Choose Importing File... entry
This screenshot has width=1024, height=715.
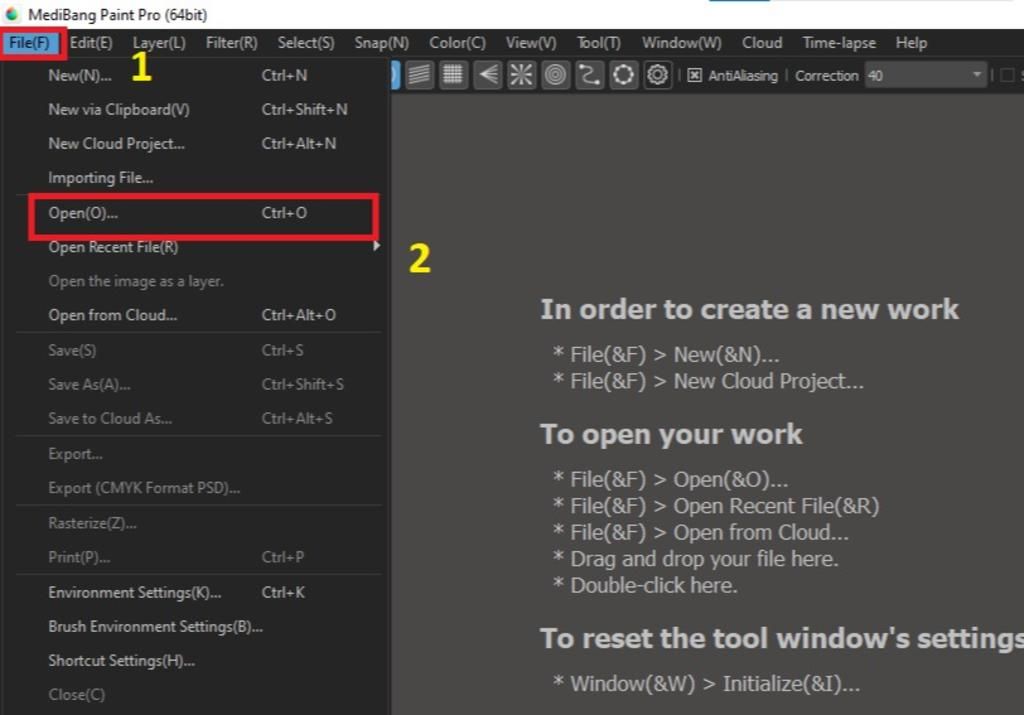pyautogui.click(x=198, y=178)
